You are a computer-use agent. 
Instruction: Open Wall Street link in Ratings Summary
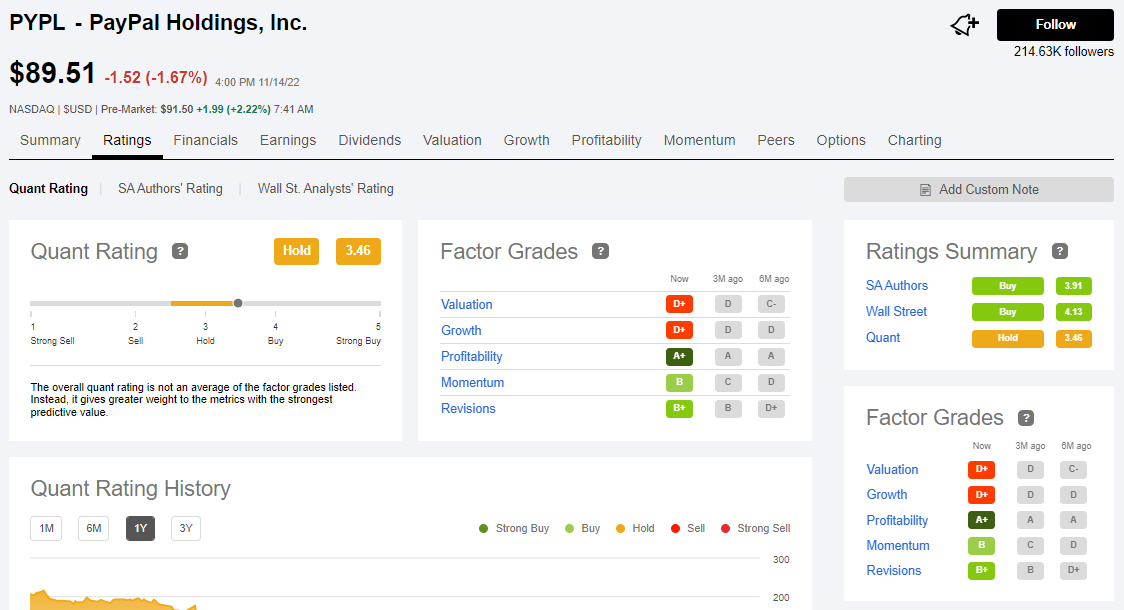click(x=896, y=312)
